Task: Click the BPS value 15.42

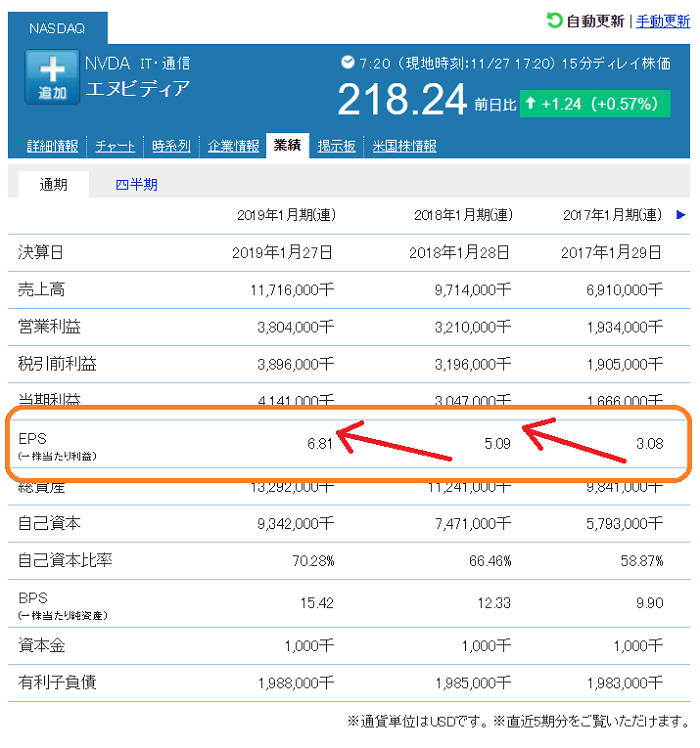Action: click(x=317, y=603)
